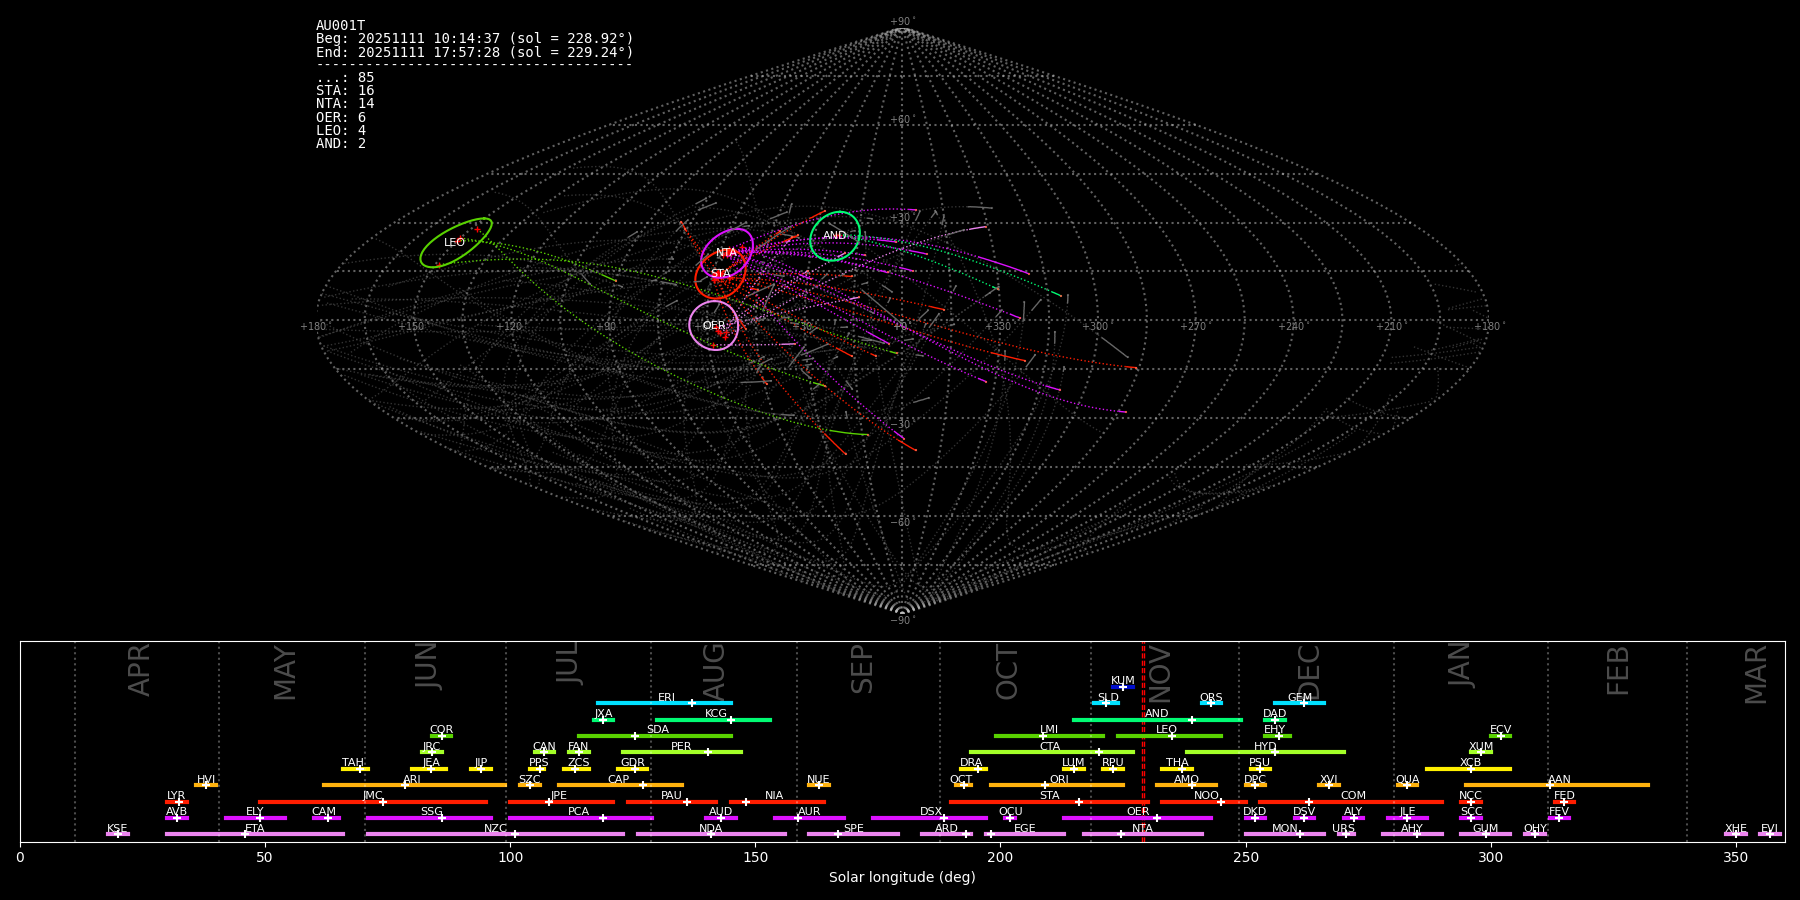Click the DSX shower bar in timeline

point(929,818)
